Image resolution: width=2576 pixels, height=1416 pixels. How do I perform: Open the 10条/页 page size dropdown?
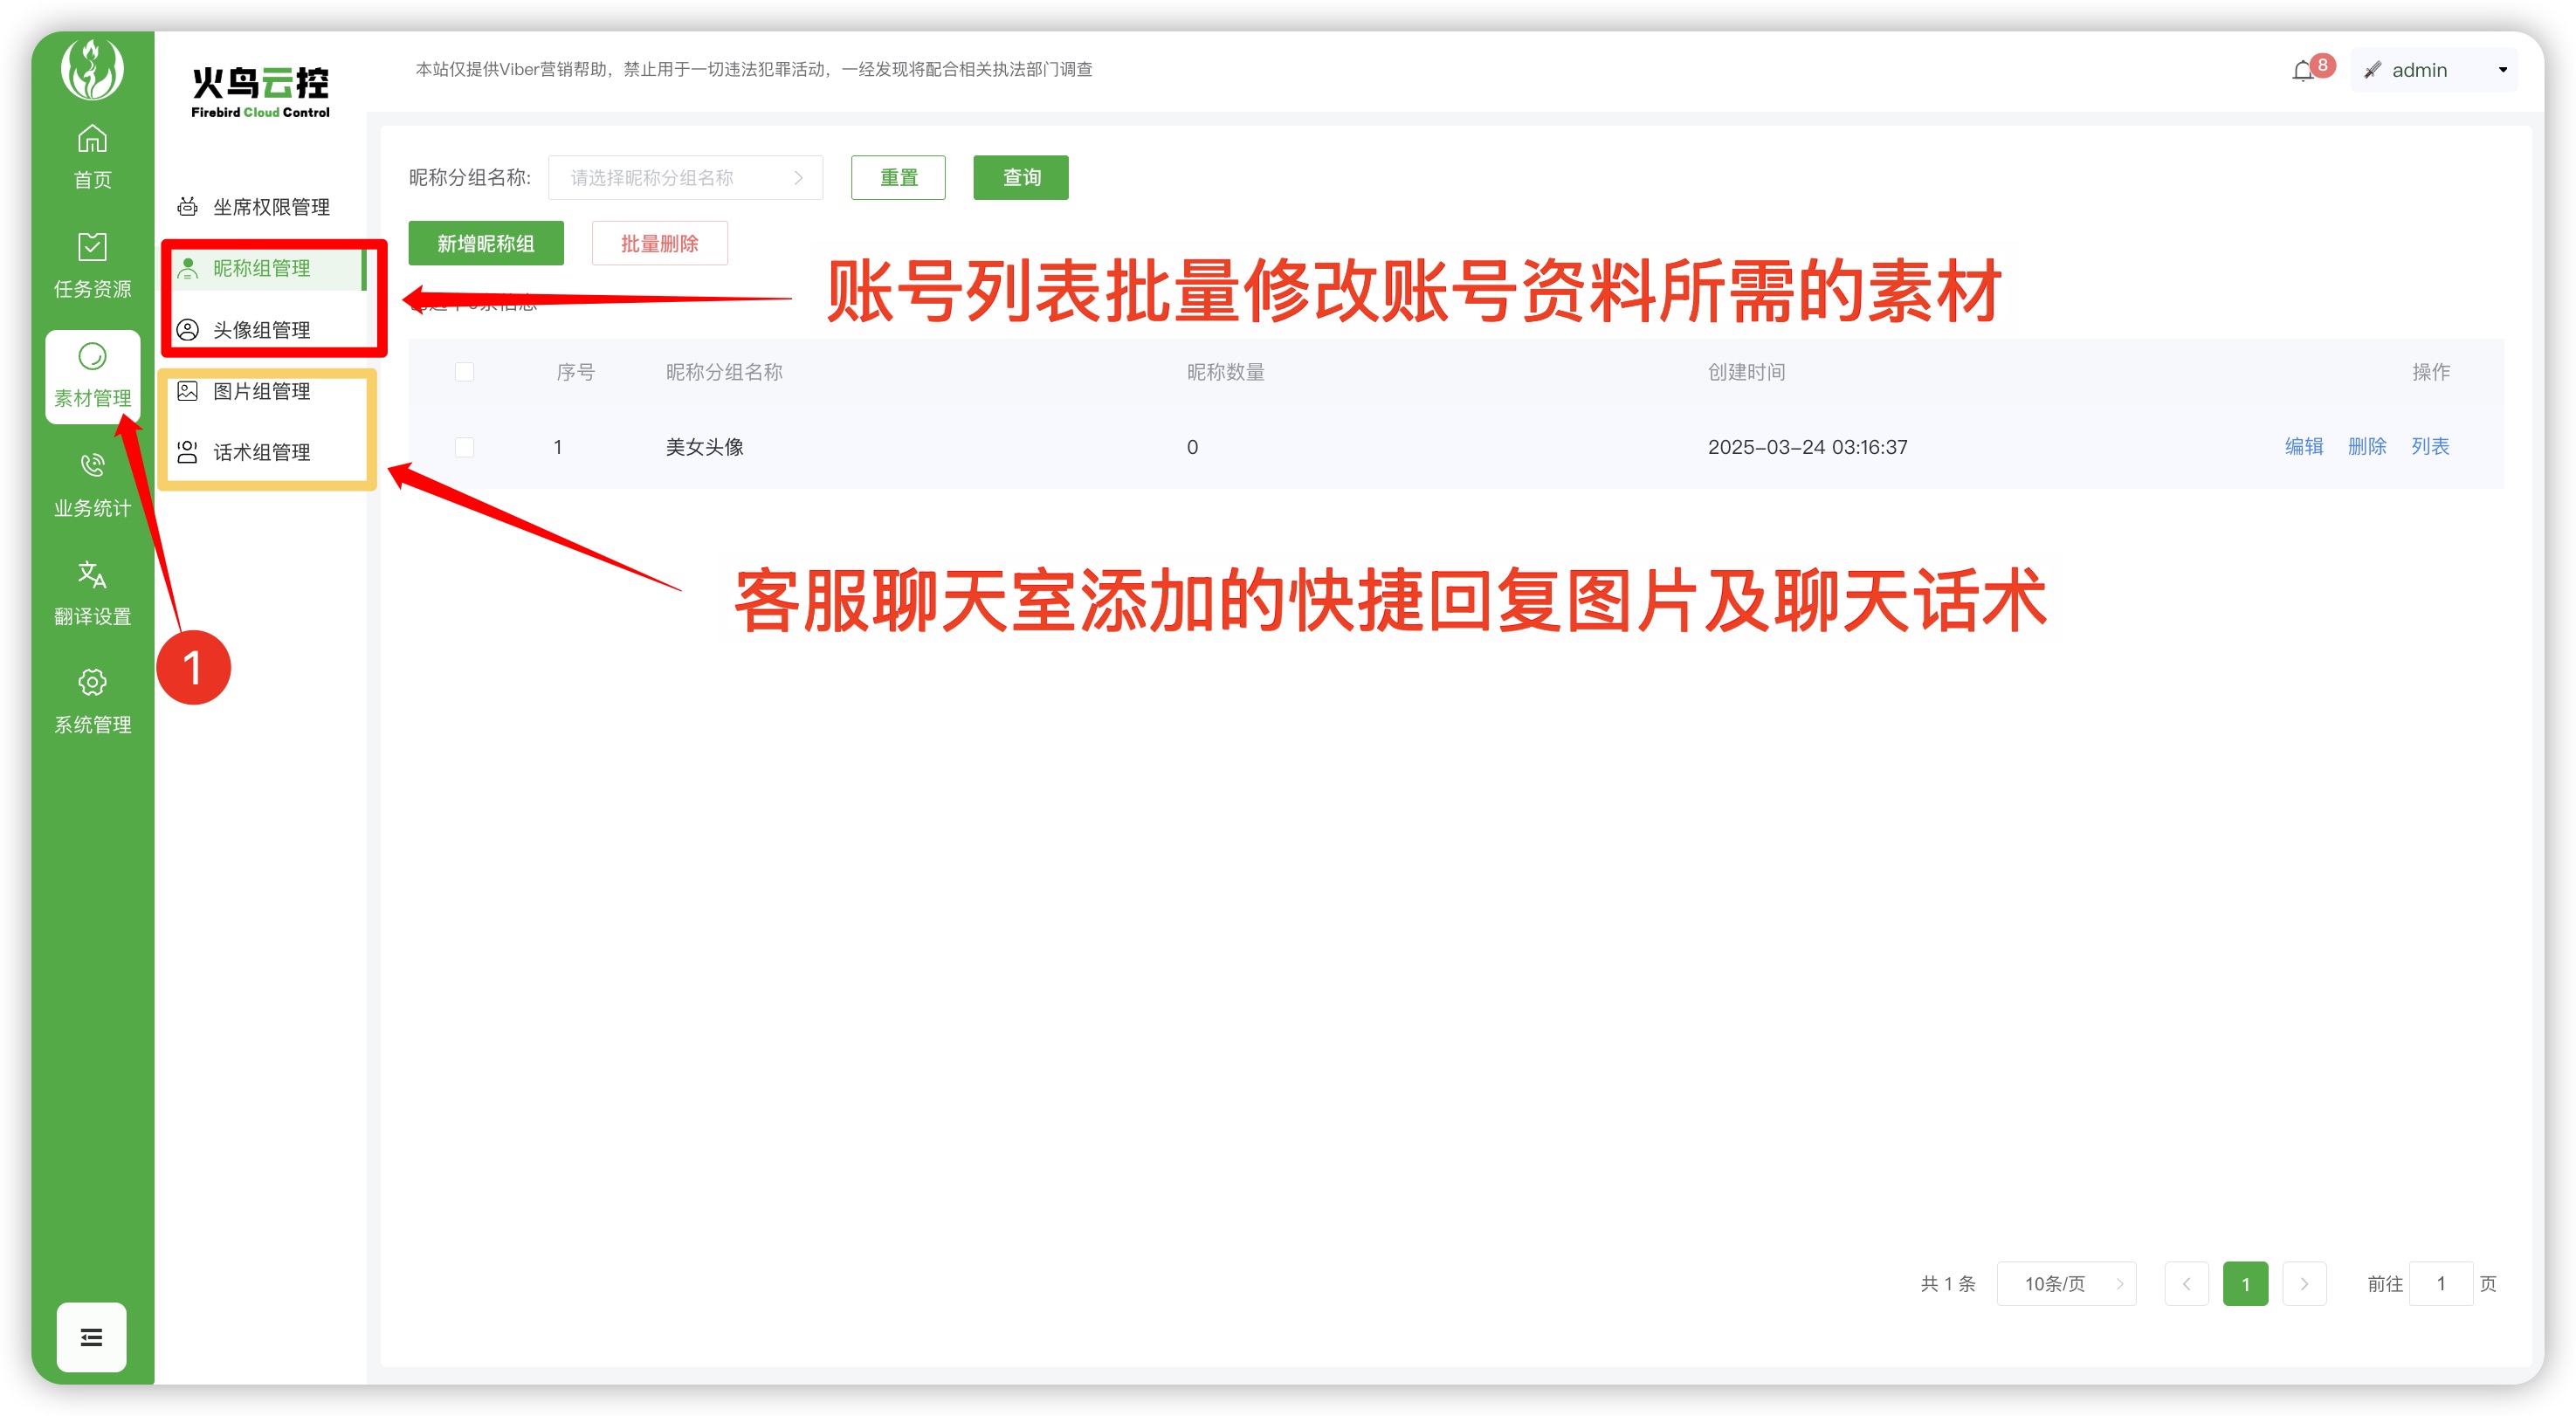click(2066, 1284)
